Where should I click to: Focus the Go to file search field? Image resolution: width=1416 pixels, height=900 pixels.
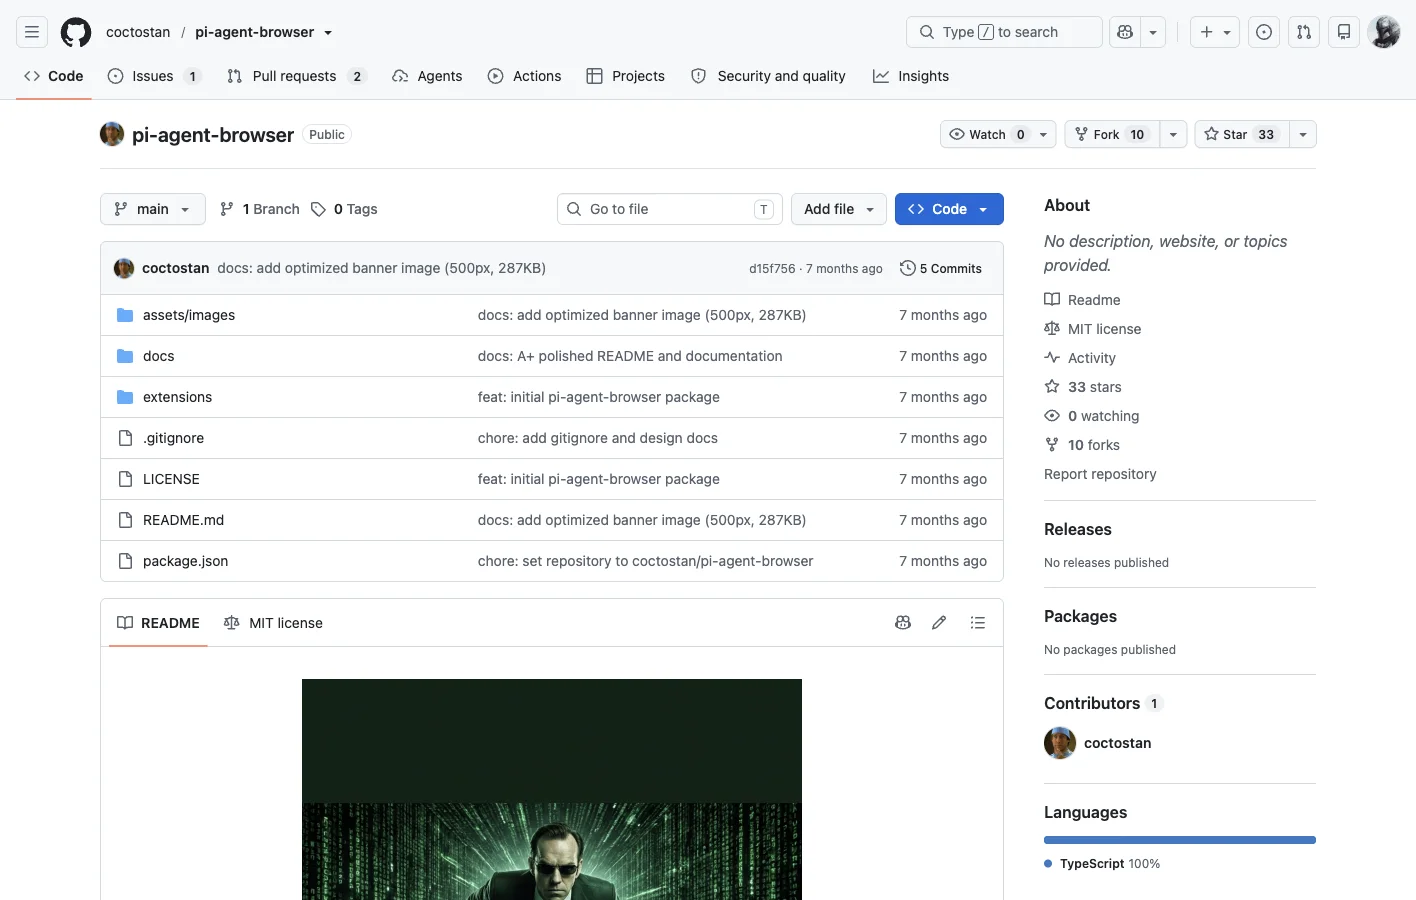[670, 209]
